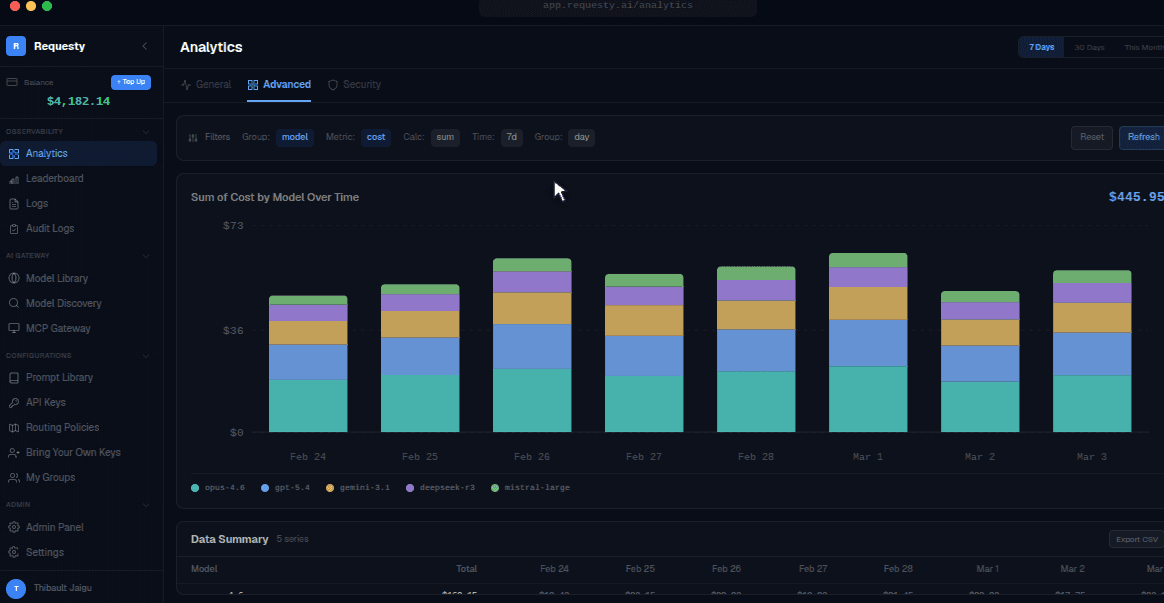Screen dimensions: 1164x603
Task: Open the Metric cost filter dropdown
Action: (x=376, y=137)
